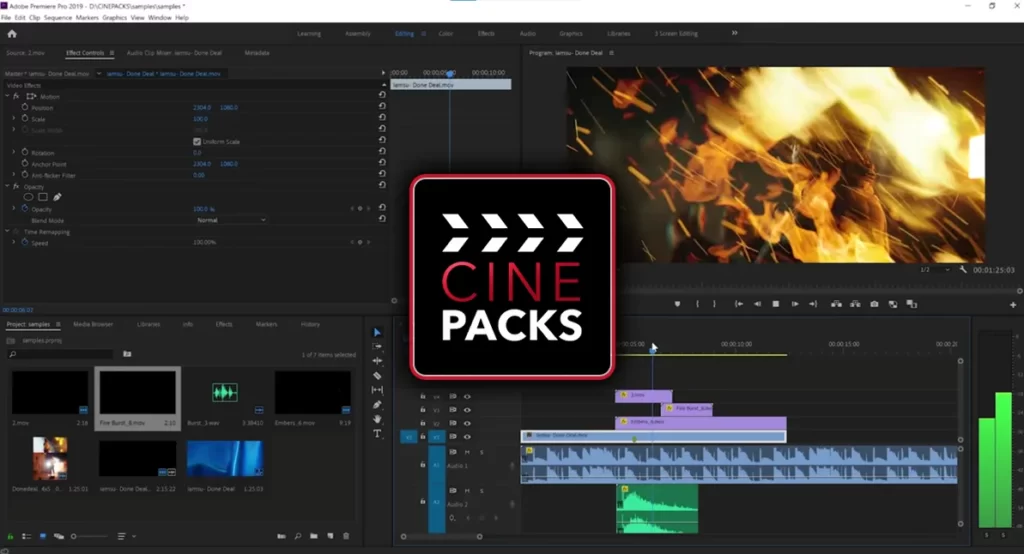
Task: Open the Markers menu
Action: (87, 18)
